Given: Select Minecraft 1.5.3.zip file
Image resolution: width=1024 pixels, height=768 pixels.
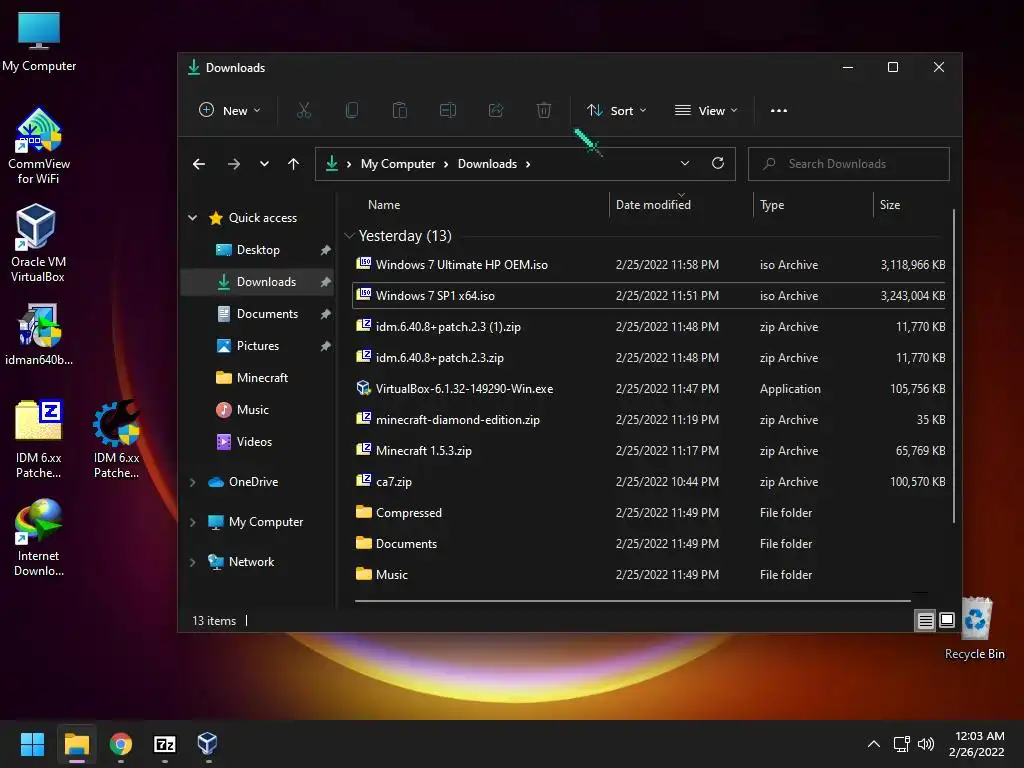Looking at the screenshot, I should [x=650, y=451].
